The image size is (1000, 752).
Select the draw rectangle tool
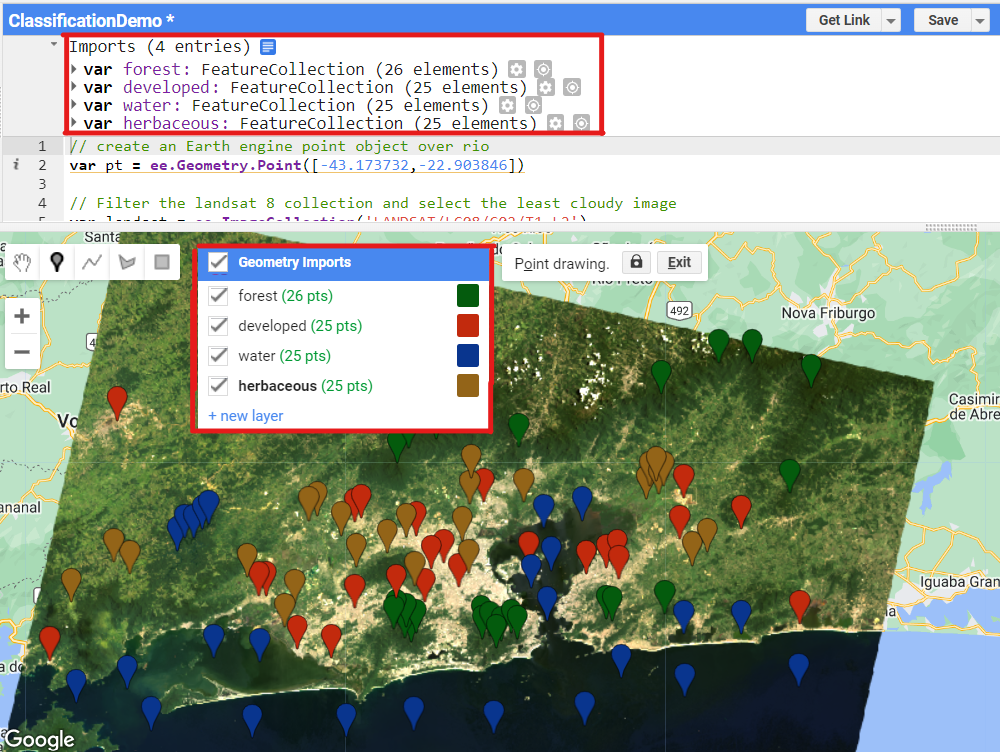point(162,262)
